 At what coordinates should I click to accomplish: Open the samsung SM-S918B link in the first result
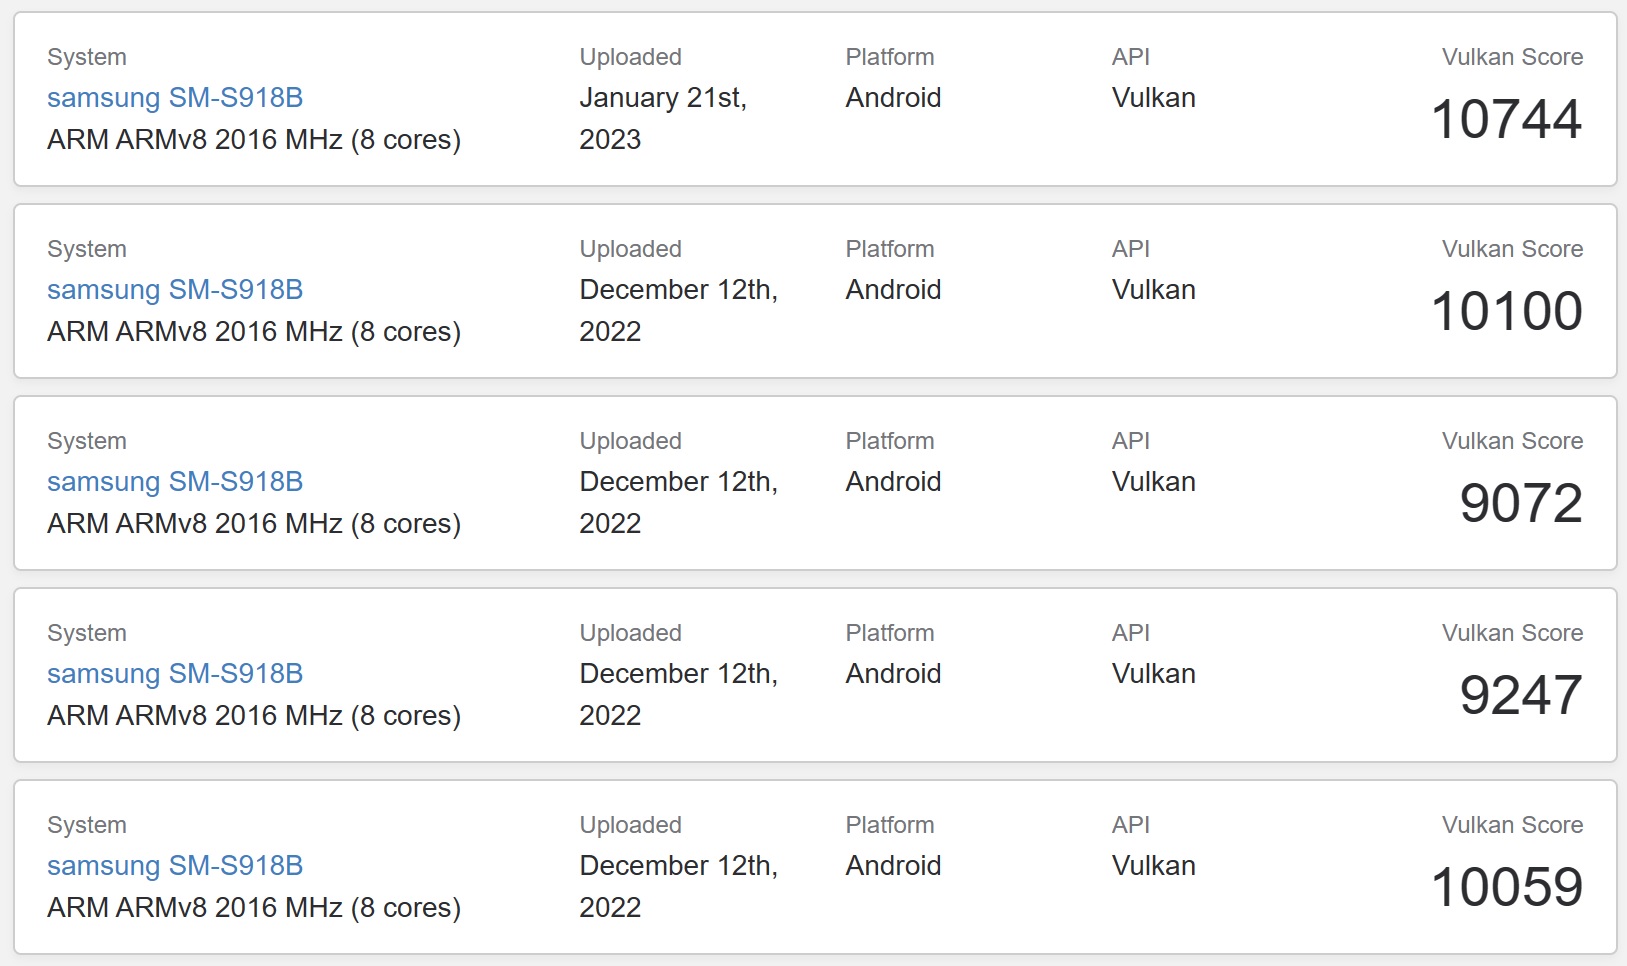coord(176,98)
